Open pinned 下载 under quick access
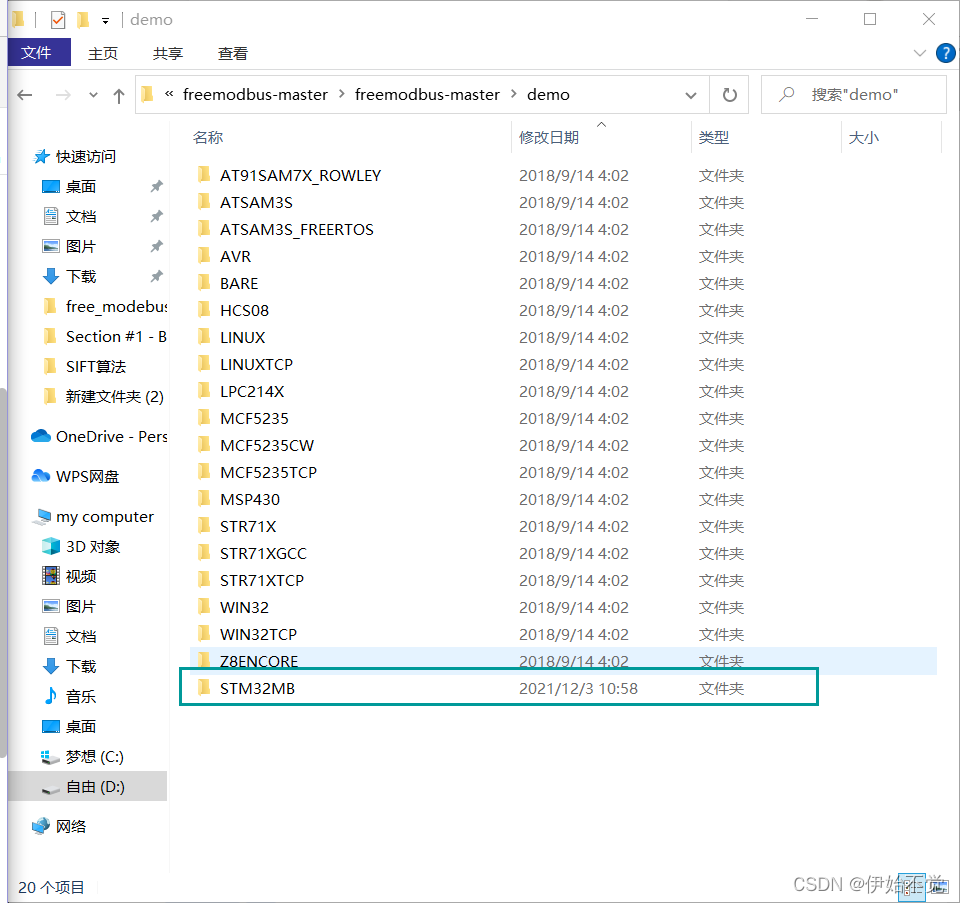The image size is (960, 903). 81,276
